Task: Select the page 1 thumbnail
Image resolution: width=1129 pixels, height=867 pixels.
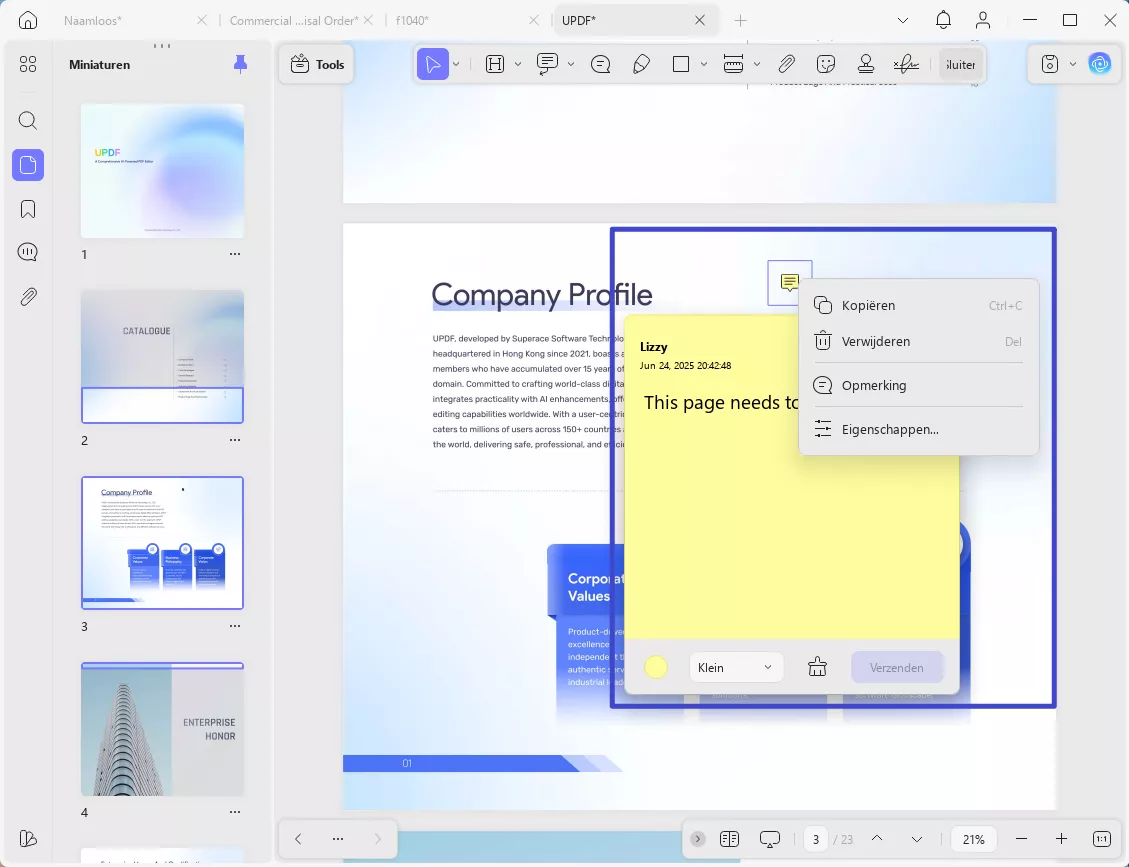Action: coord(163,171)
